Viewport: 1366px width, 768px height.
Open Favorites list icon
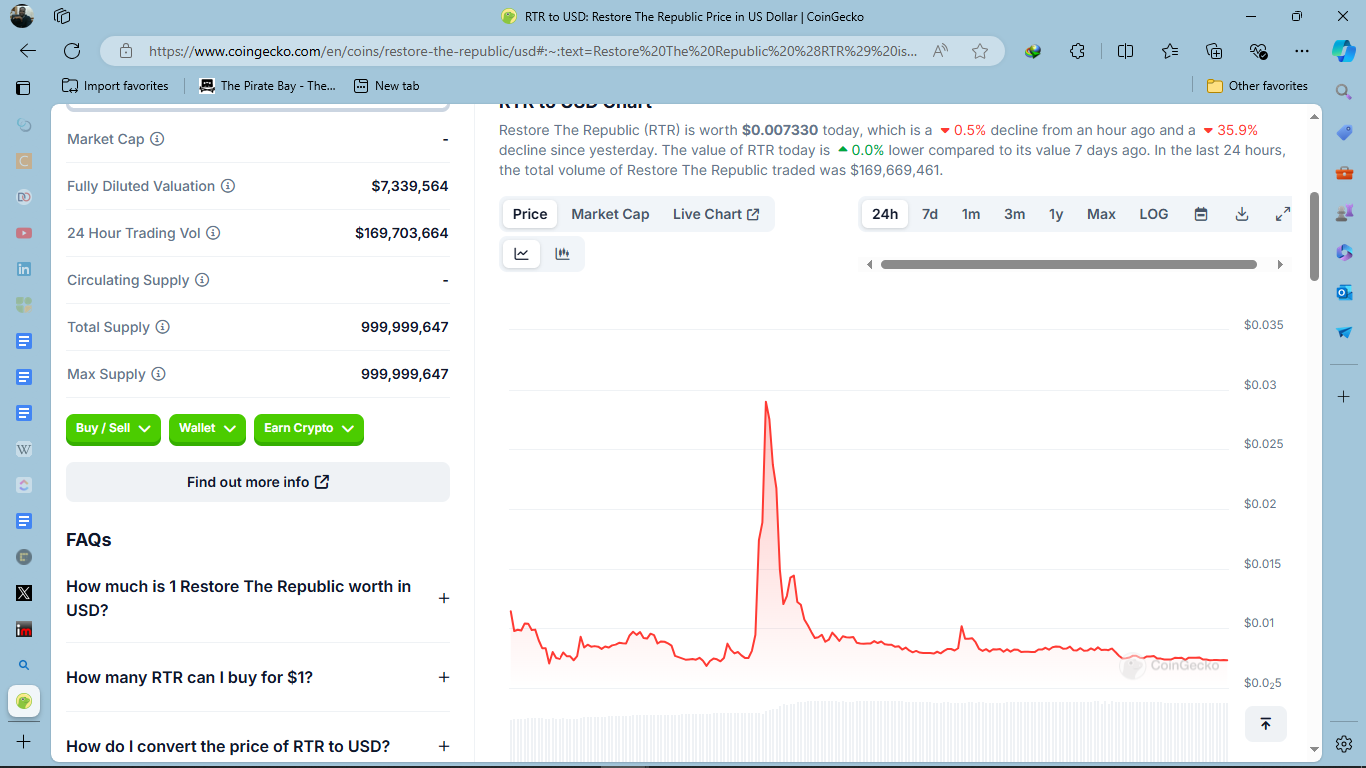(1170, 51)
